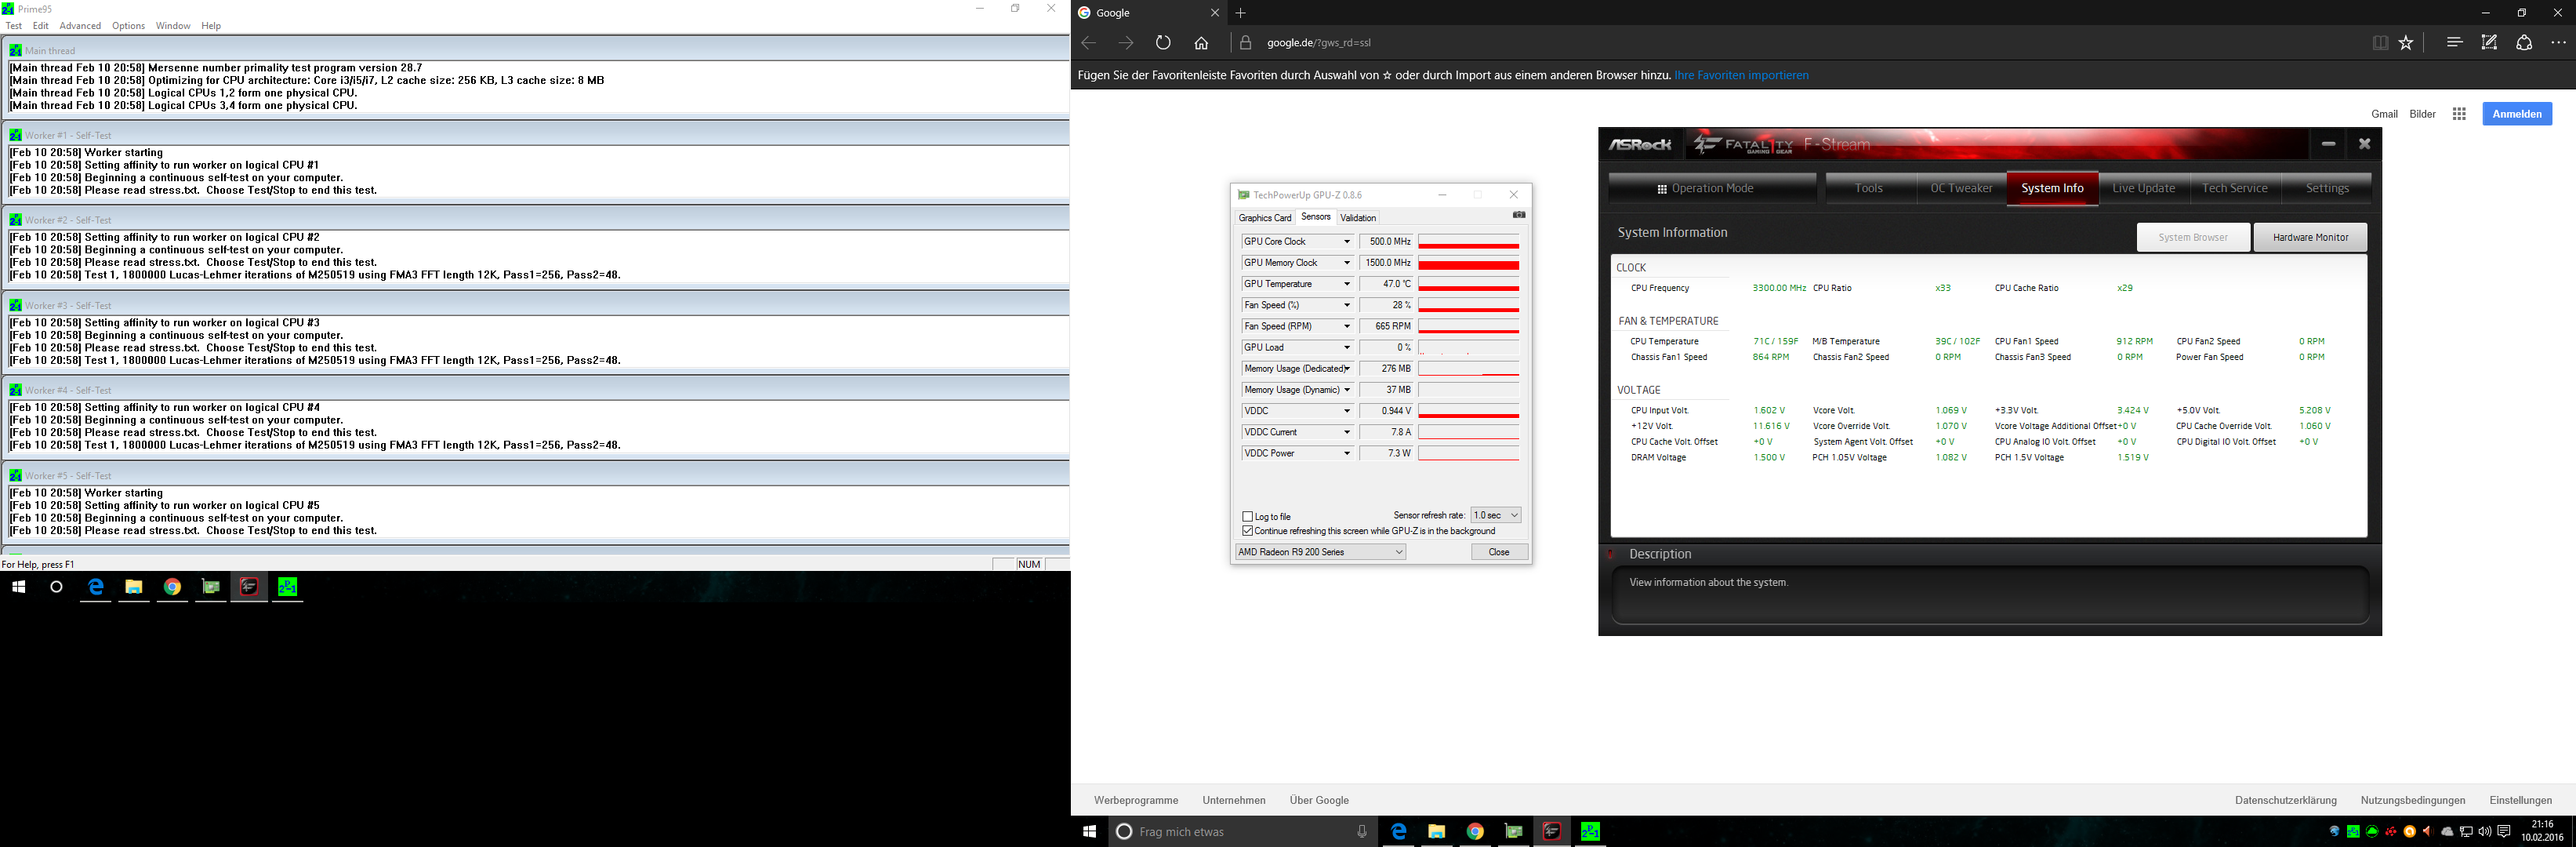
Task: Go to home page icon in Edge
Action: [x=1201, y=43]
